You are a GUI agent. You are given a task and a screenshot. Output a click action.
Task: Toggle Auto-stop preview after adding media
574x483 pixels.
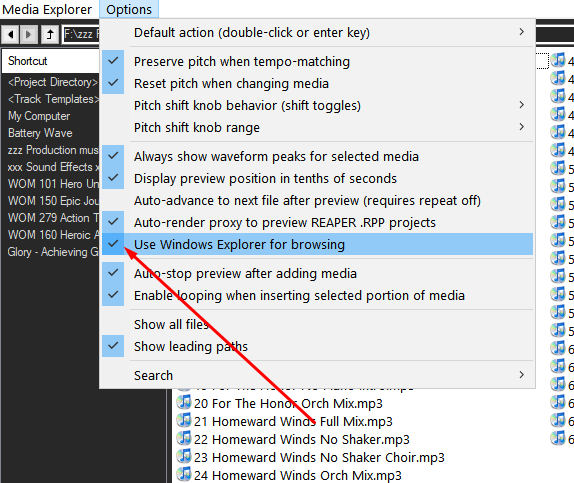pos(317,274)
